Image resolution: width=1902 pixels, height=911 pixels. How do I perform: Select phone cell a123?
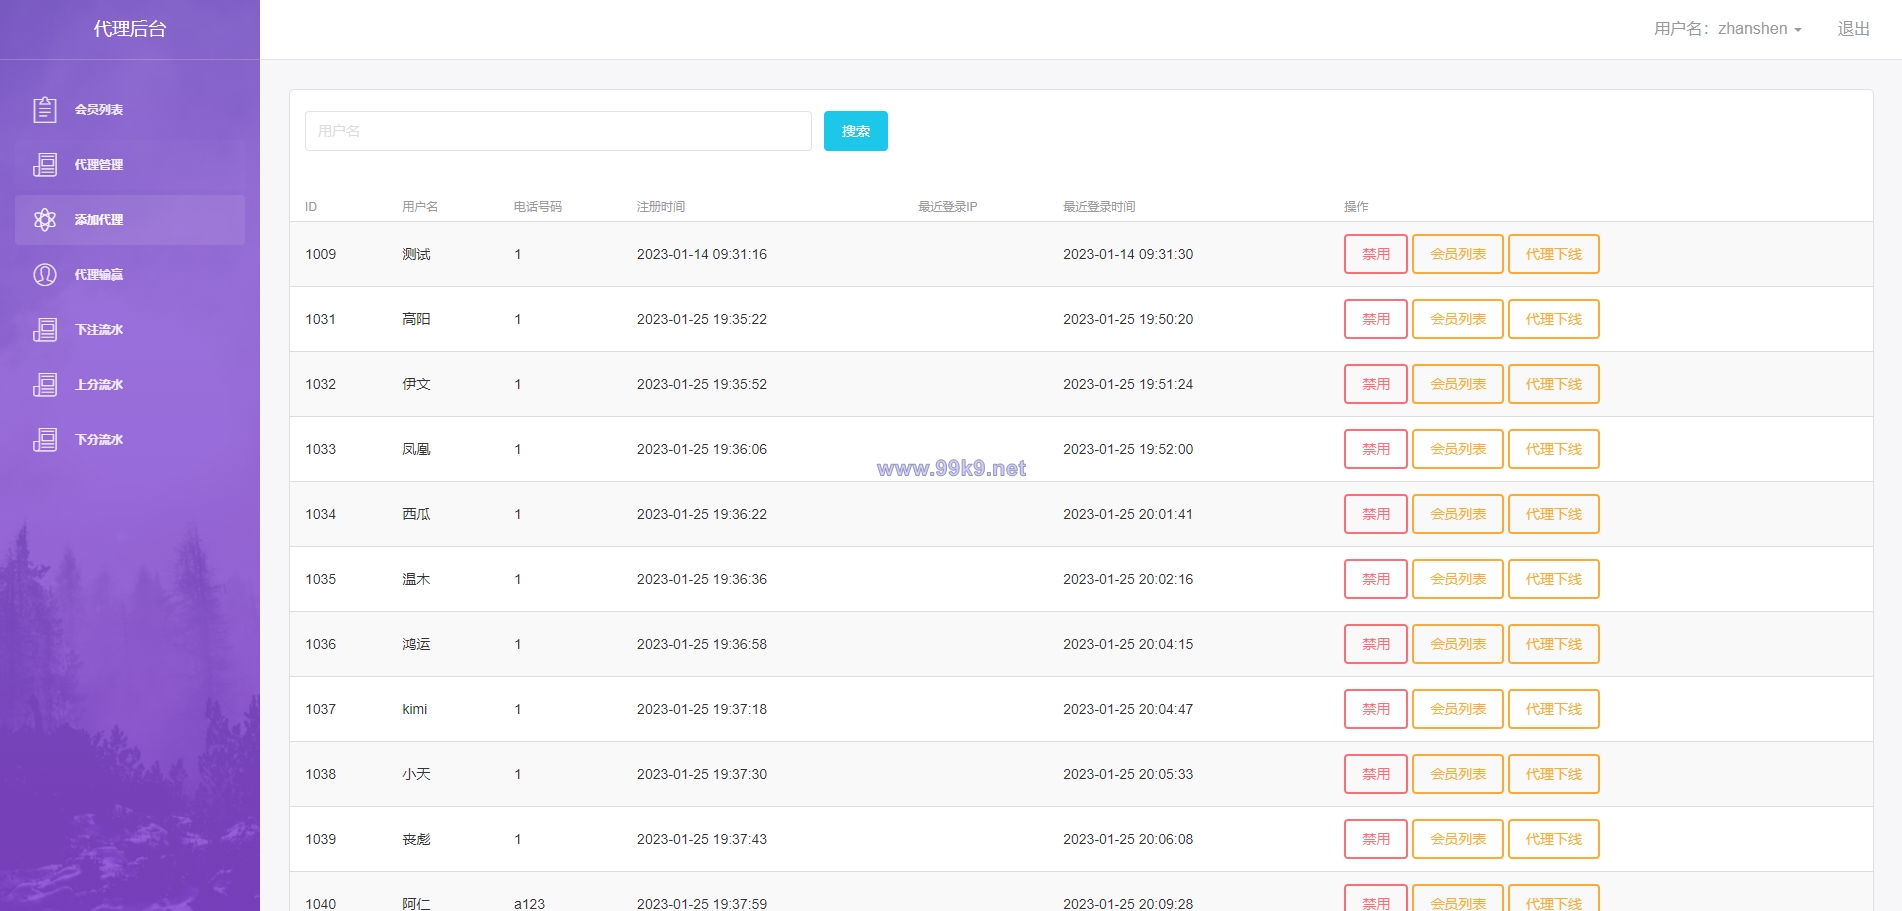[x=529, y=904]
